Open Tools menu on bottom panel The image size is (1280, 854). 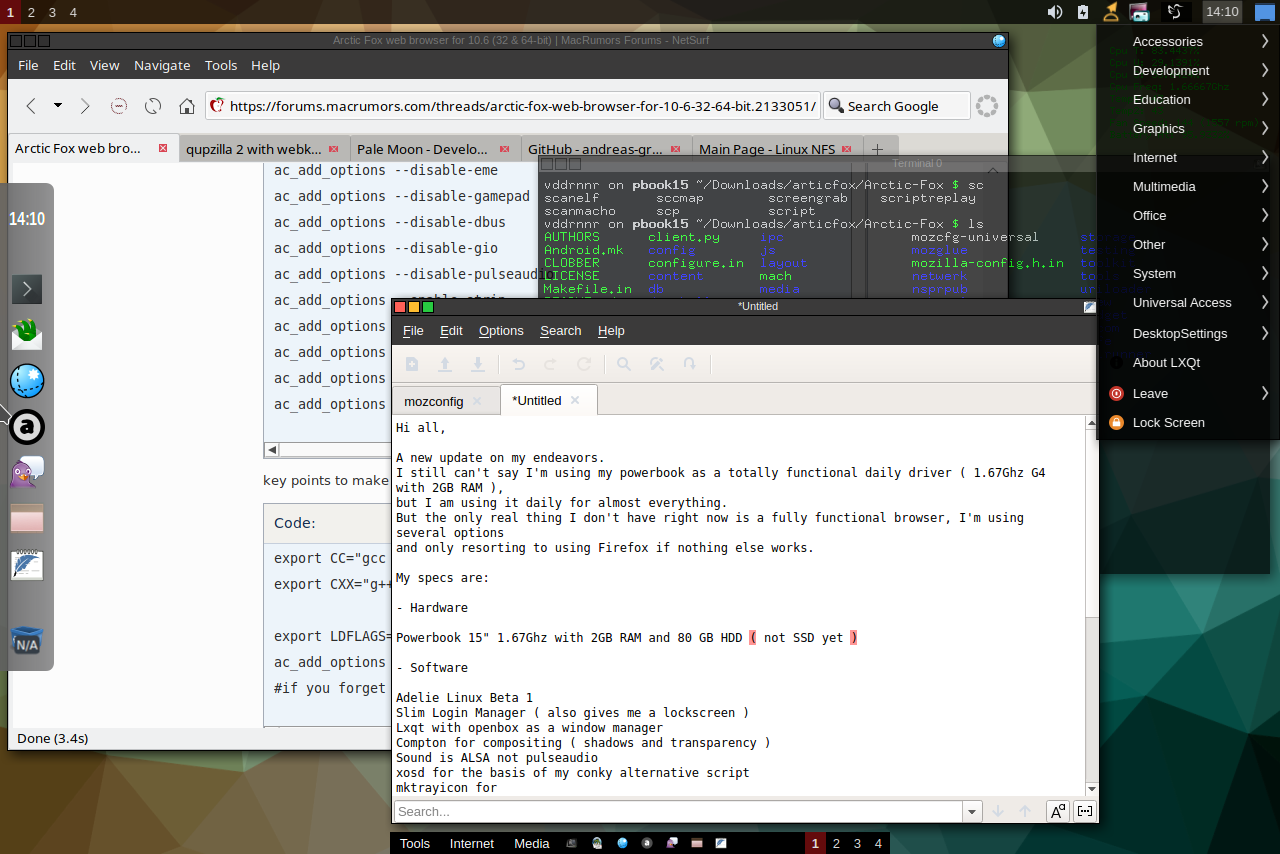click(415, 843)
